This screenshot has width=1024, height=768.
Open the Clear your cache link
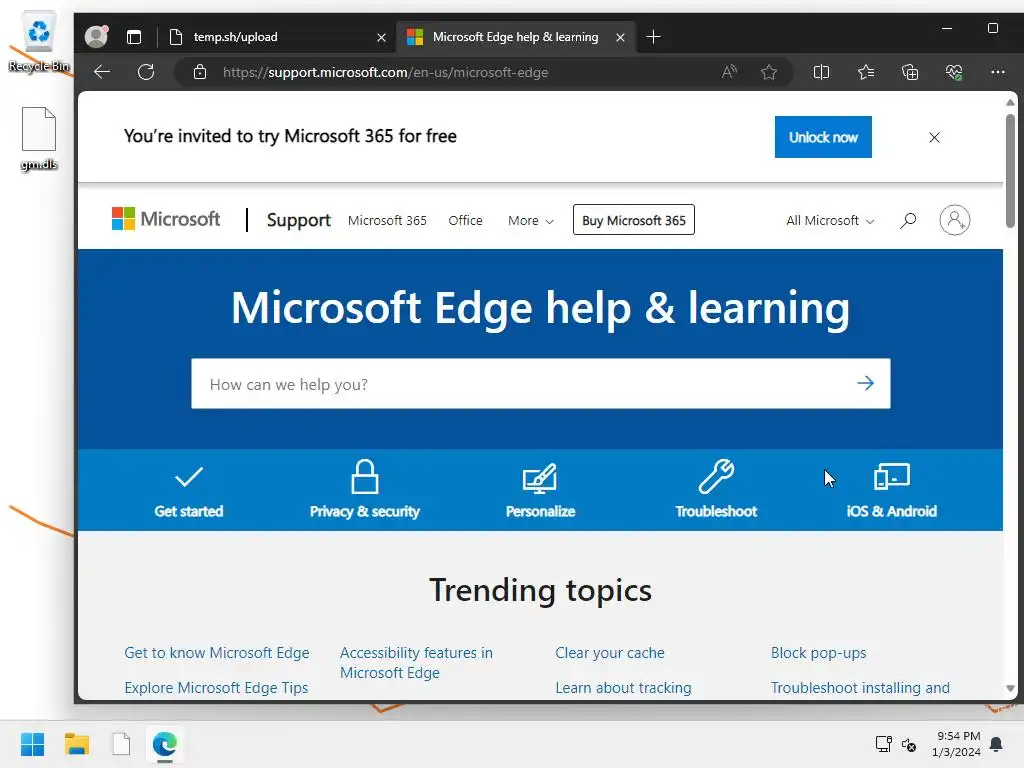coord(610,652)
